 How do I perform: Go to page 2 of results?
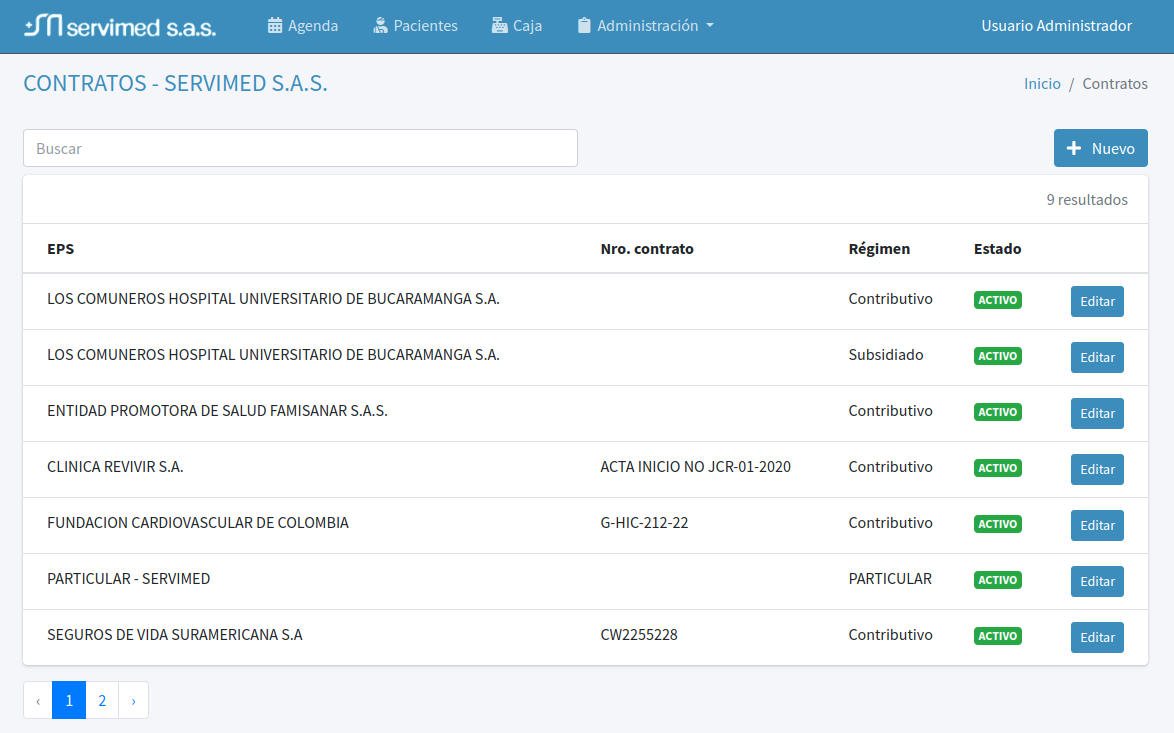(102, 700)
